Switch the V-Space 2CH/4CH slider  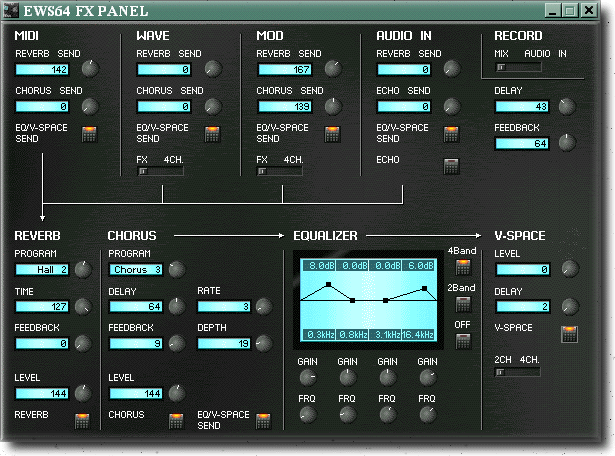518,372
